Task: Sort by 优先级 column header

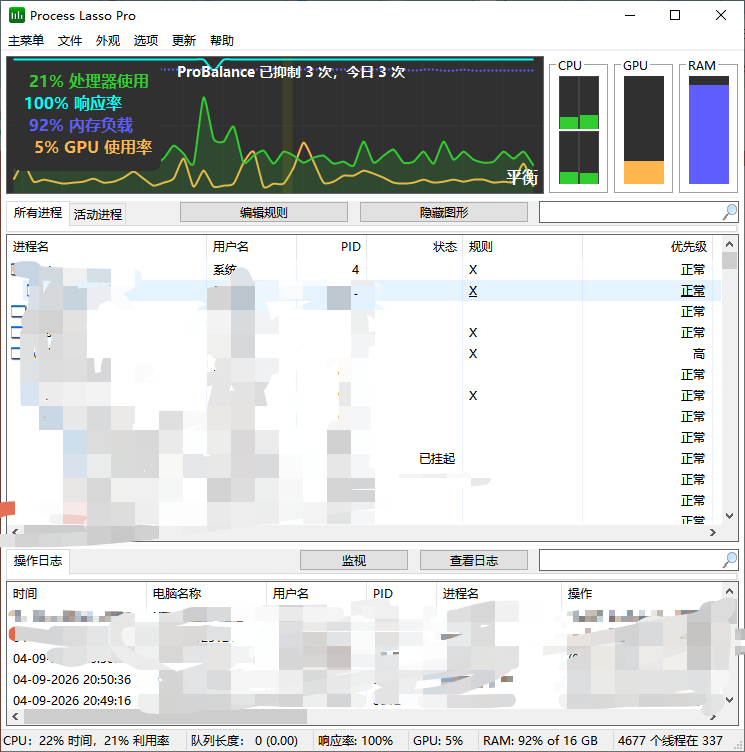Action: click(648, 247)
